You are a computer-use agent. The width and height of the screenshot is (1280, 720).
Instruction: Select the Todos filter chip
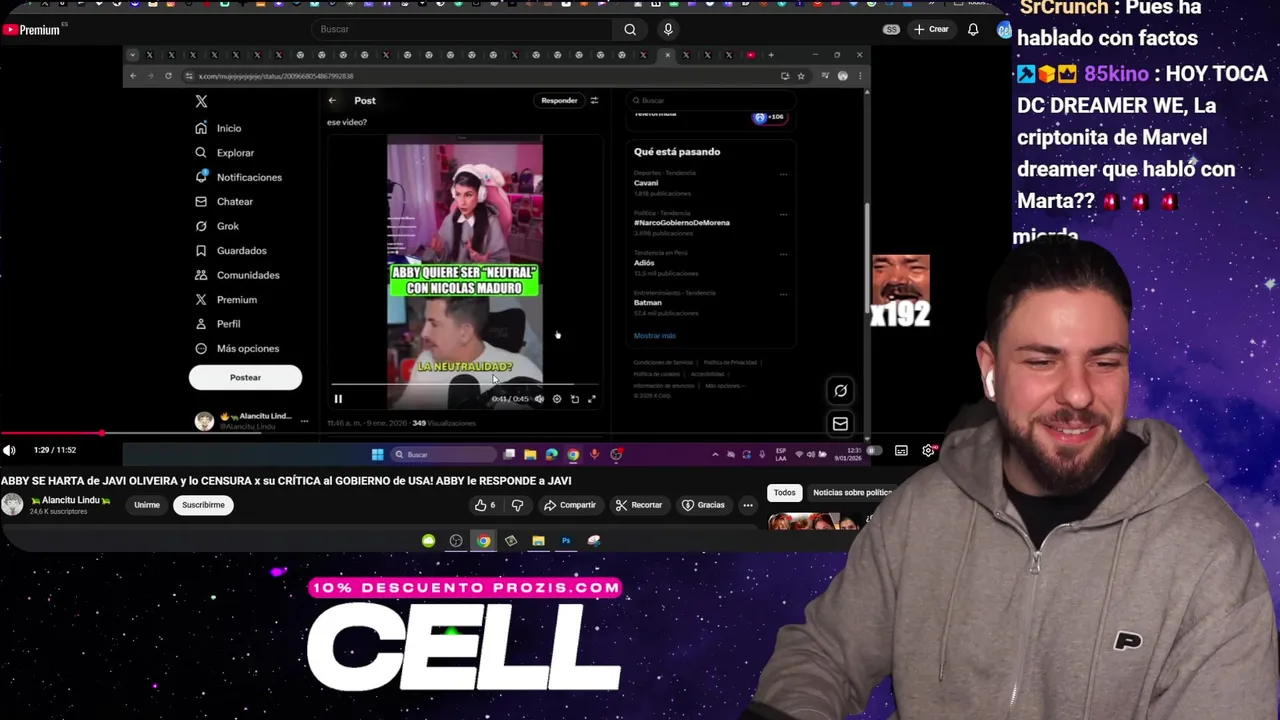[785, 492]
